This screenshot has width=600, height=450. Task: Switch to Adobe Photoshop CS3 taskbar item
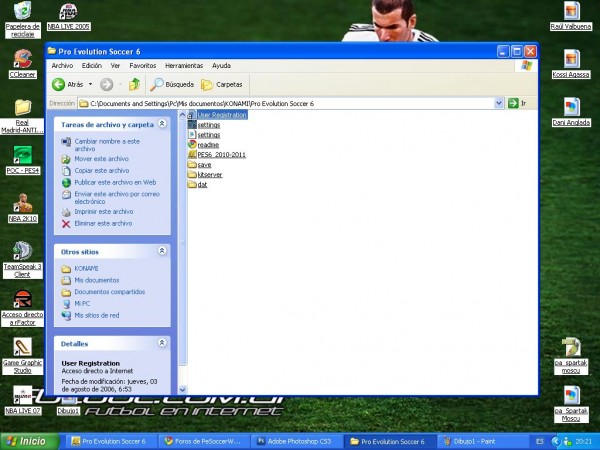point(295,441)
